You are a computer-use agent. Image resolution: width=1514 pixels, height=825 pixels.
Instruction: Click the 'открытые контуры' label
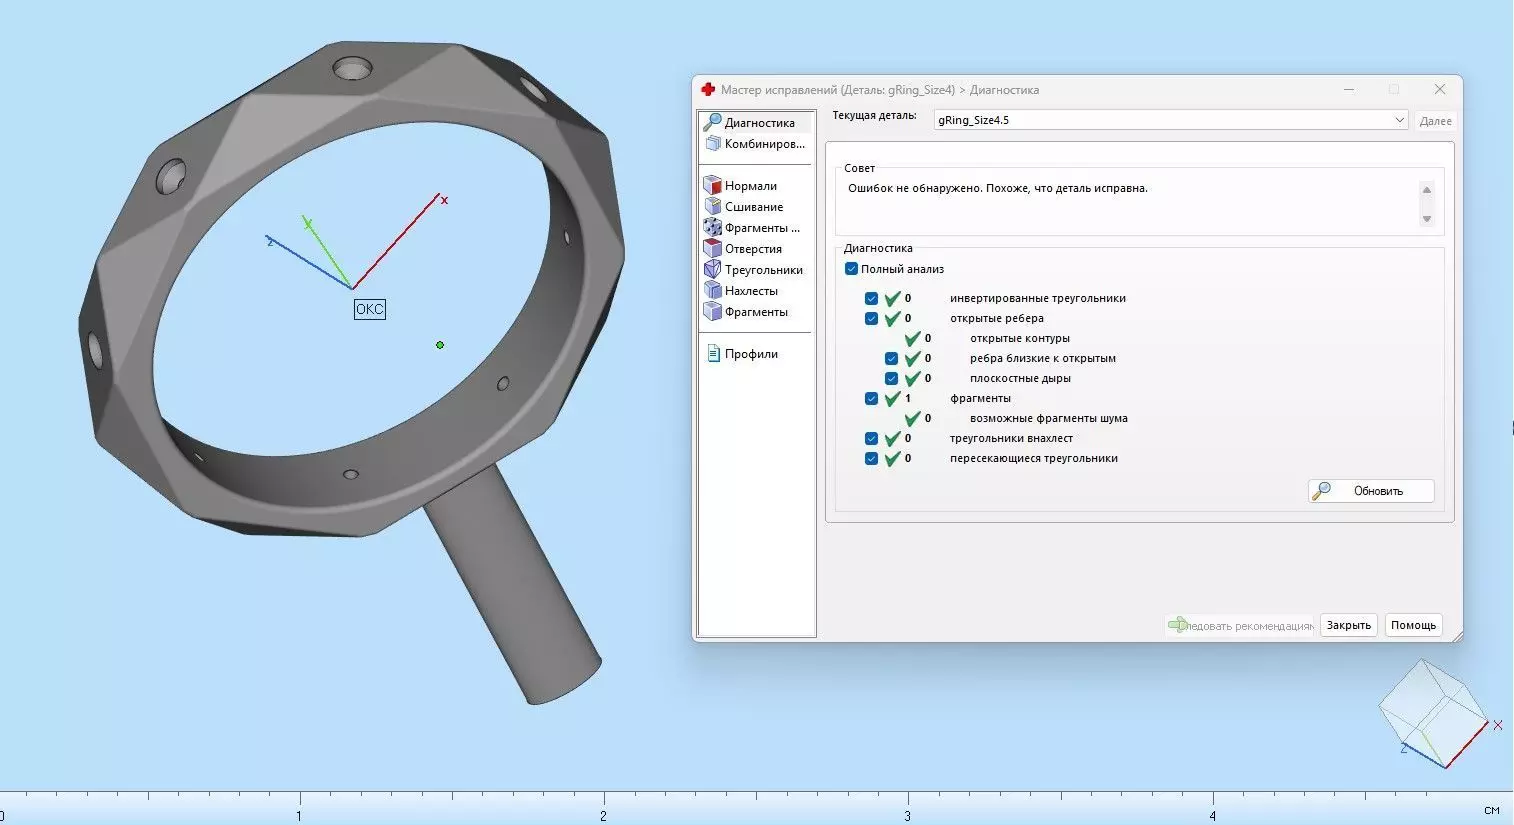coord(1020,338)
